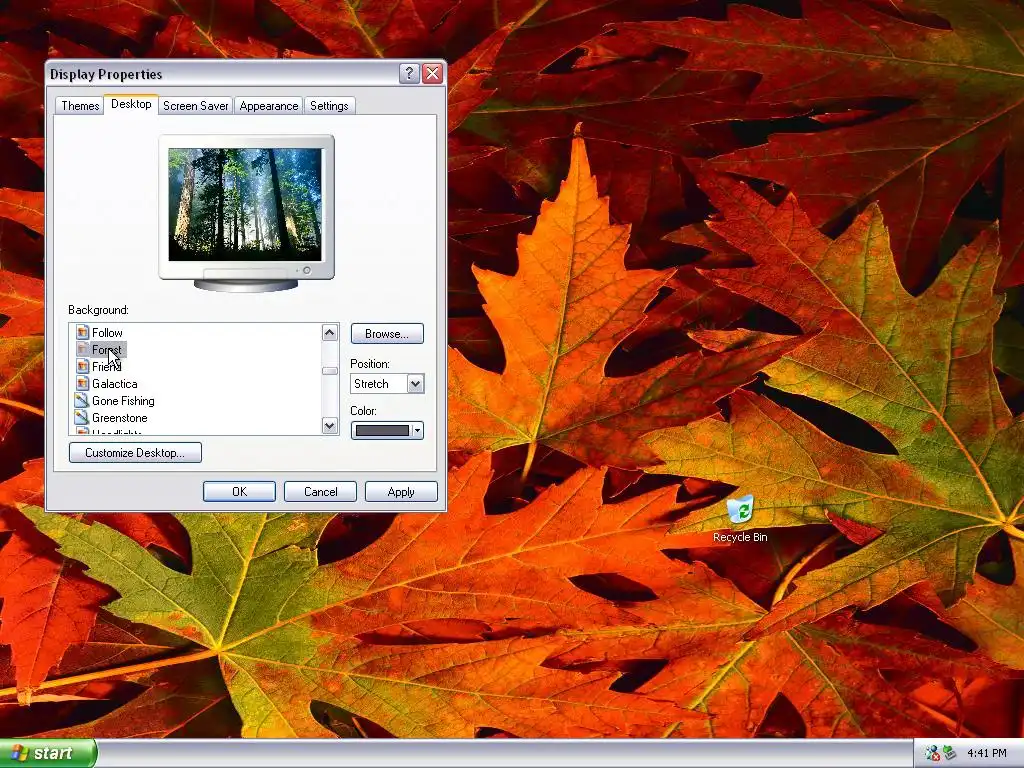Open Customize Desktop... options
The width and height of the screenshot is (1024, 768).
tap(135, 453)
